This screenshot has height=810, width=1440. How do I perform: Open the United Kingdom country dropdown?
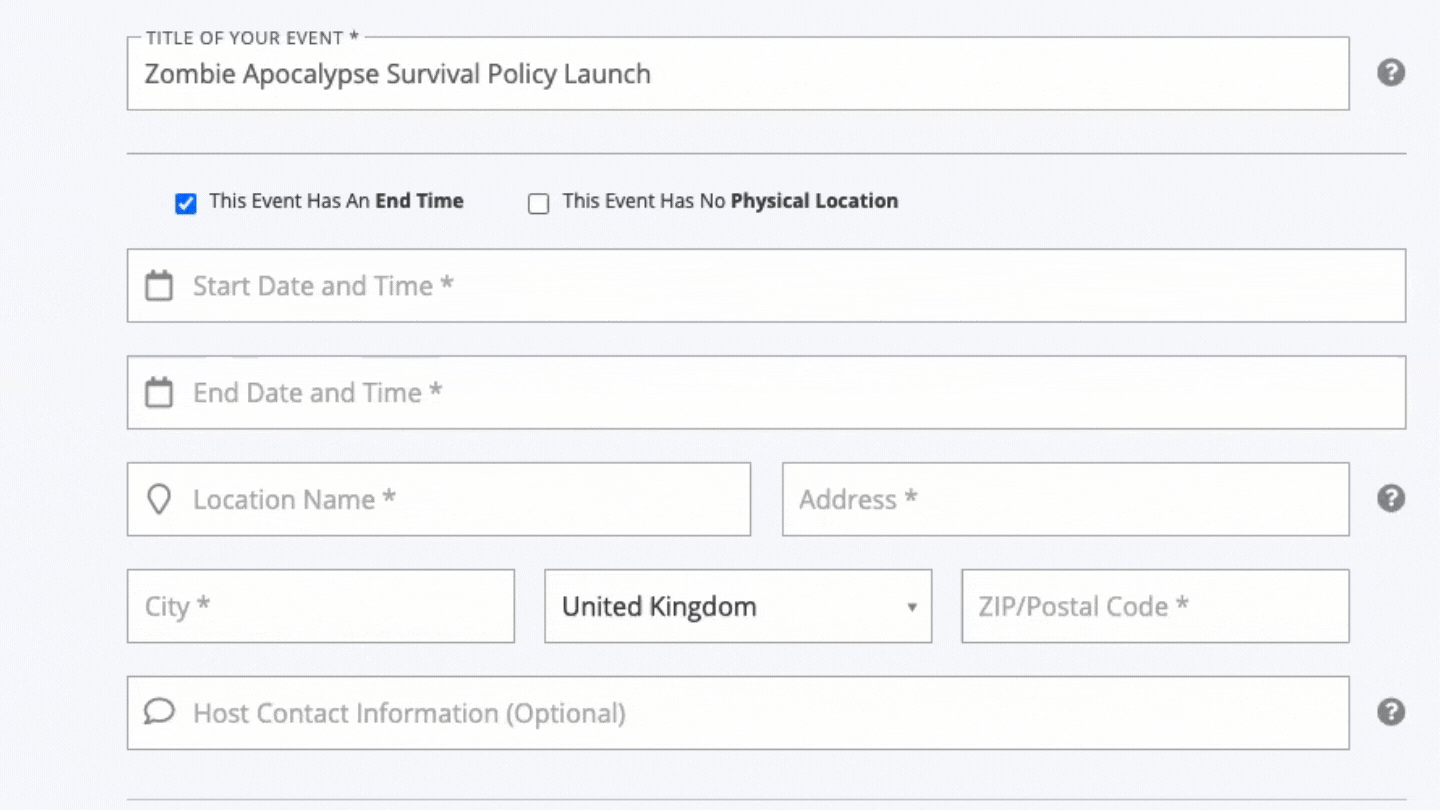738,606
